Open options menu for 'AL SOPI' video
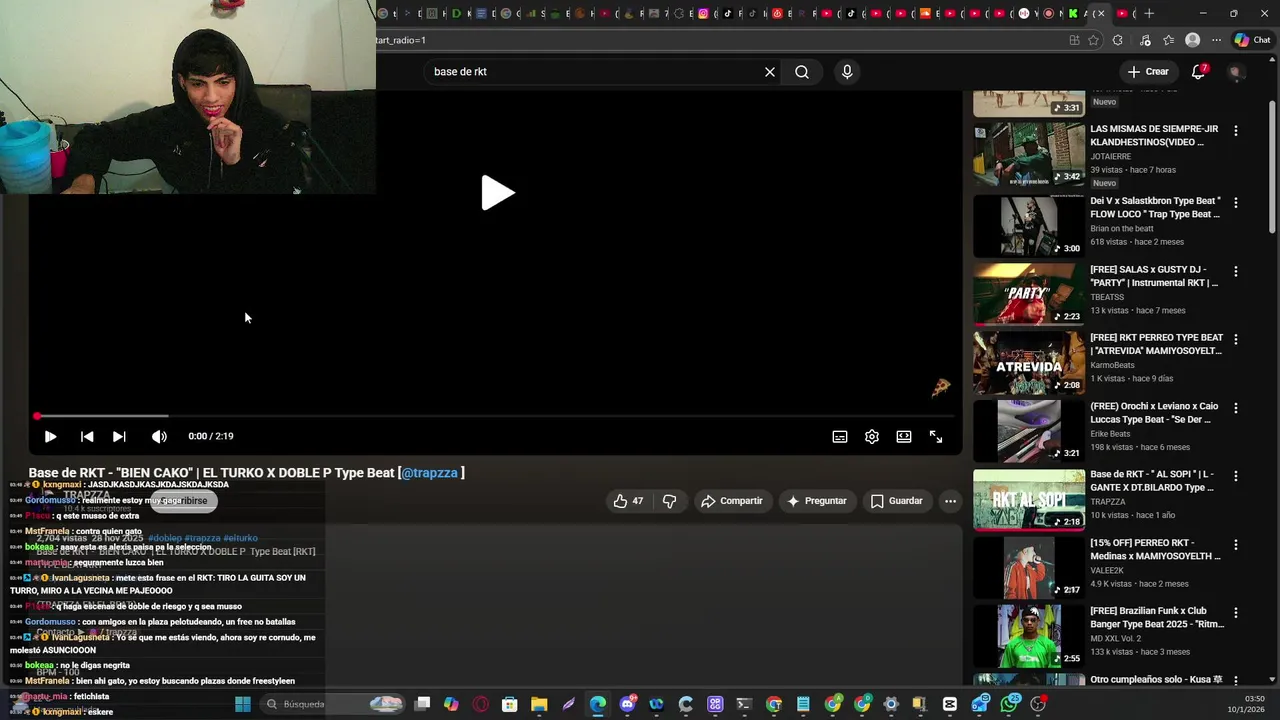The width and height of the screenshot is (1280, 720). [x=1236, y=476]
